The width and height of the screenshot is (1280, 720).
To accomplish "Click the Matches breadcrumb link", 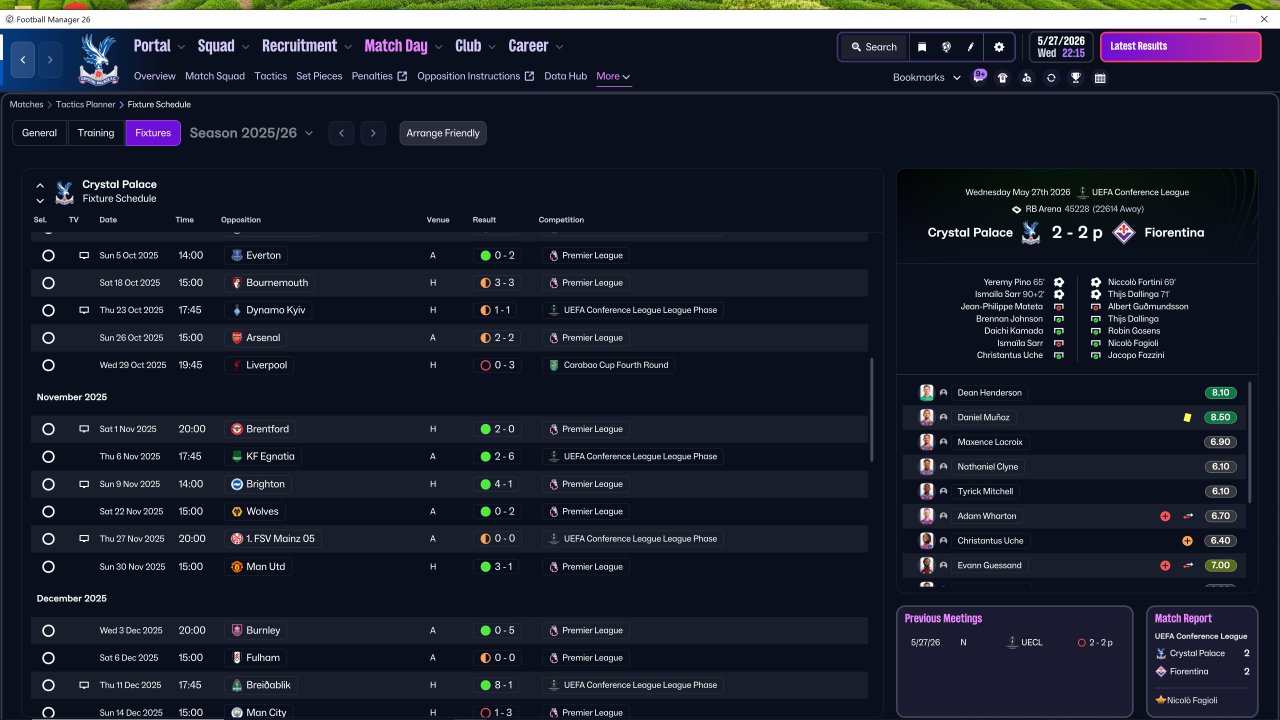I will 27,105.
